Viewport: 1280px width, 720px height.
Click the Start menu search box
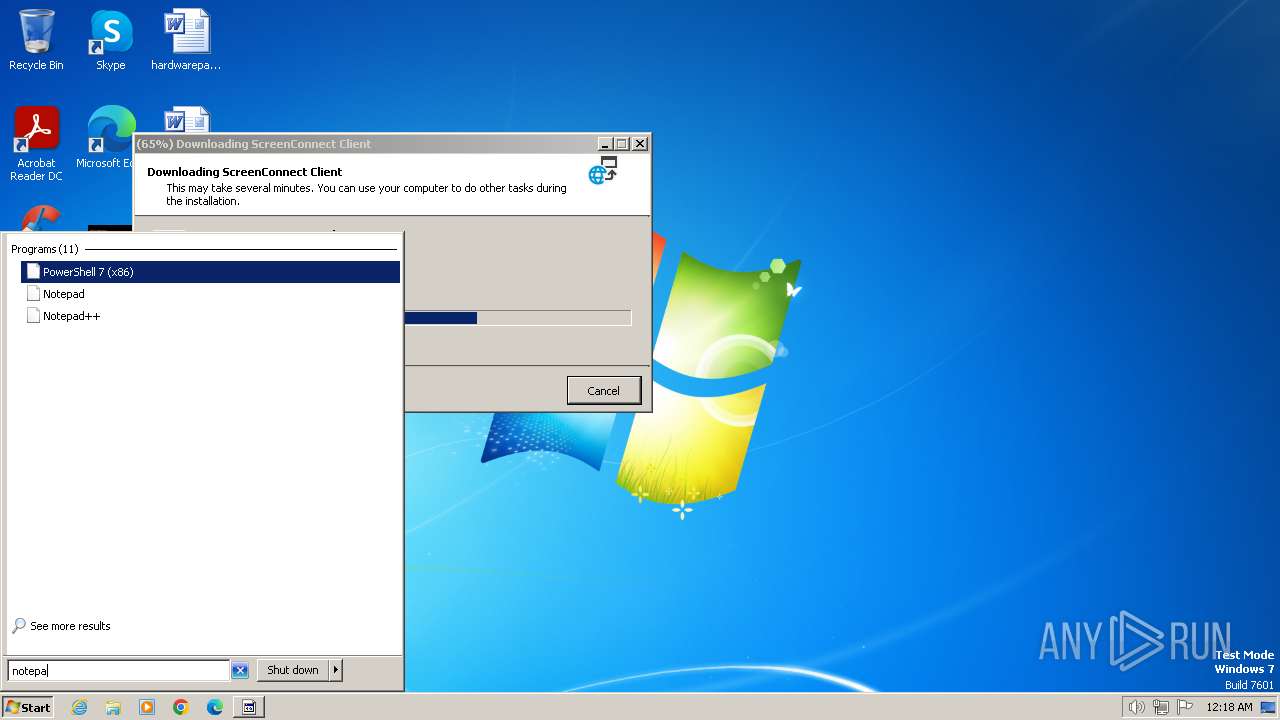pyautogui.click(x=118, y=670)
